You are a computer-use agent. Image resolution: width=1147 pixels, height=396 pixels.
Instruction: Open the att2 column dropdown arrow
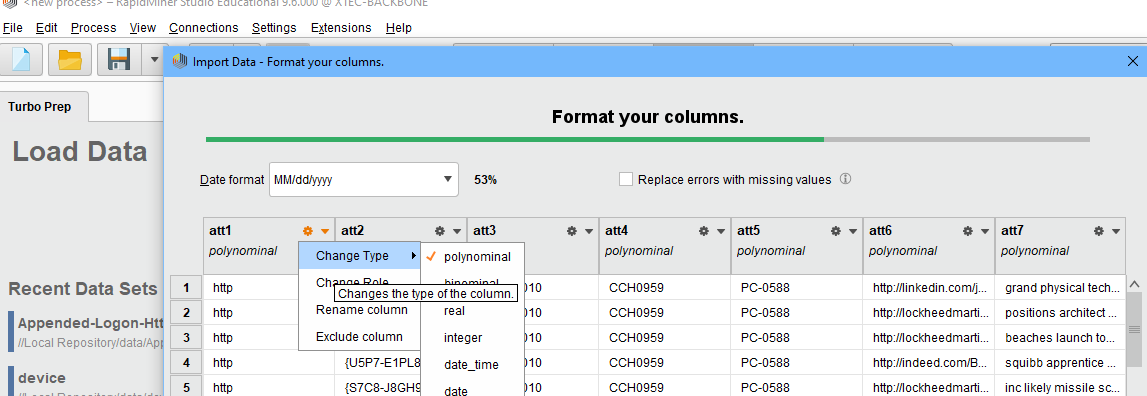[x=457, y=232]
